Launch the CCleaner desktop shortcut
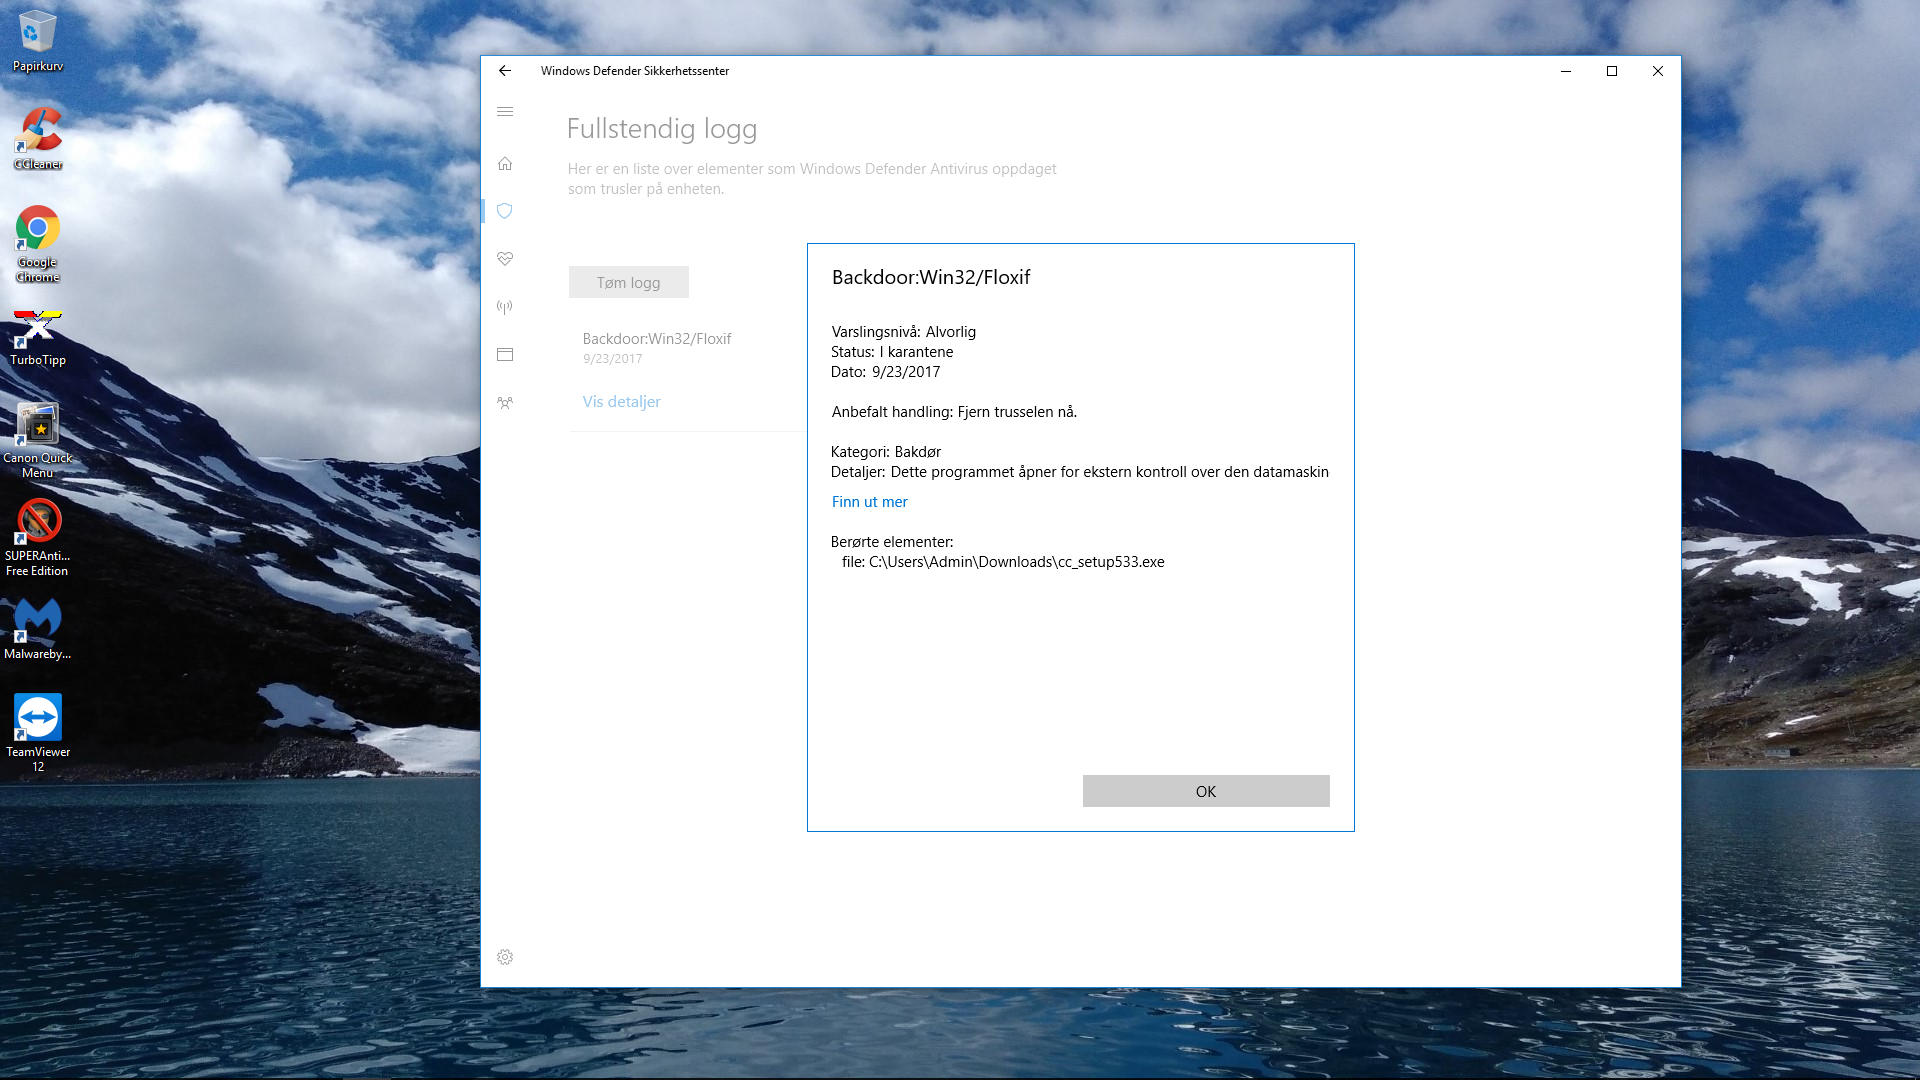Viewport: 1920px width, 1080px height. [37, 138]
